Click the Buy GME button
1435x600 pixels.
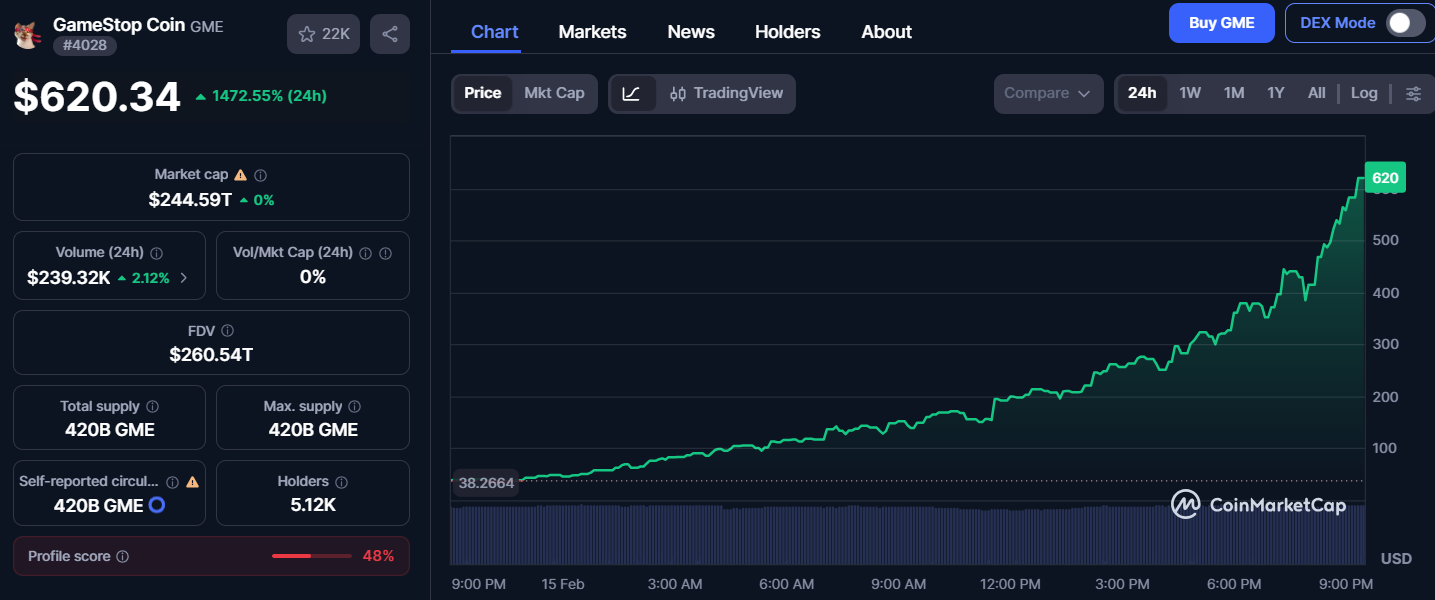(x=1222, y=23)
